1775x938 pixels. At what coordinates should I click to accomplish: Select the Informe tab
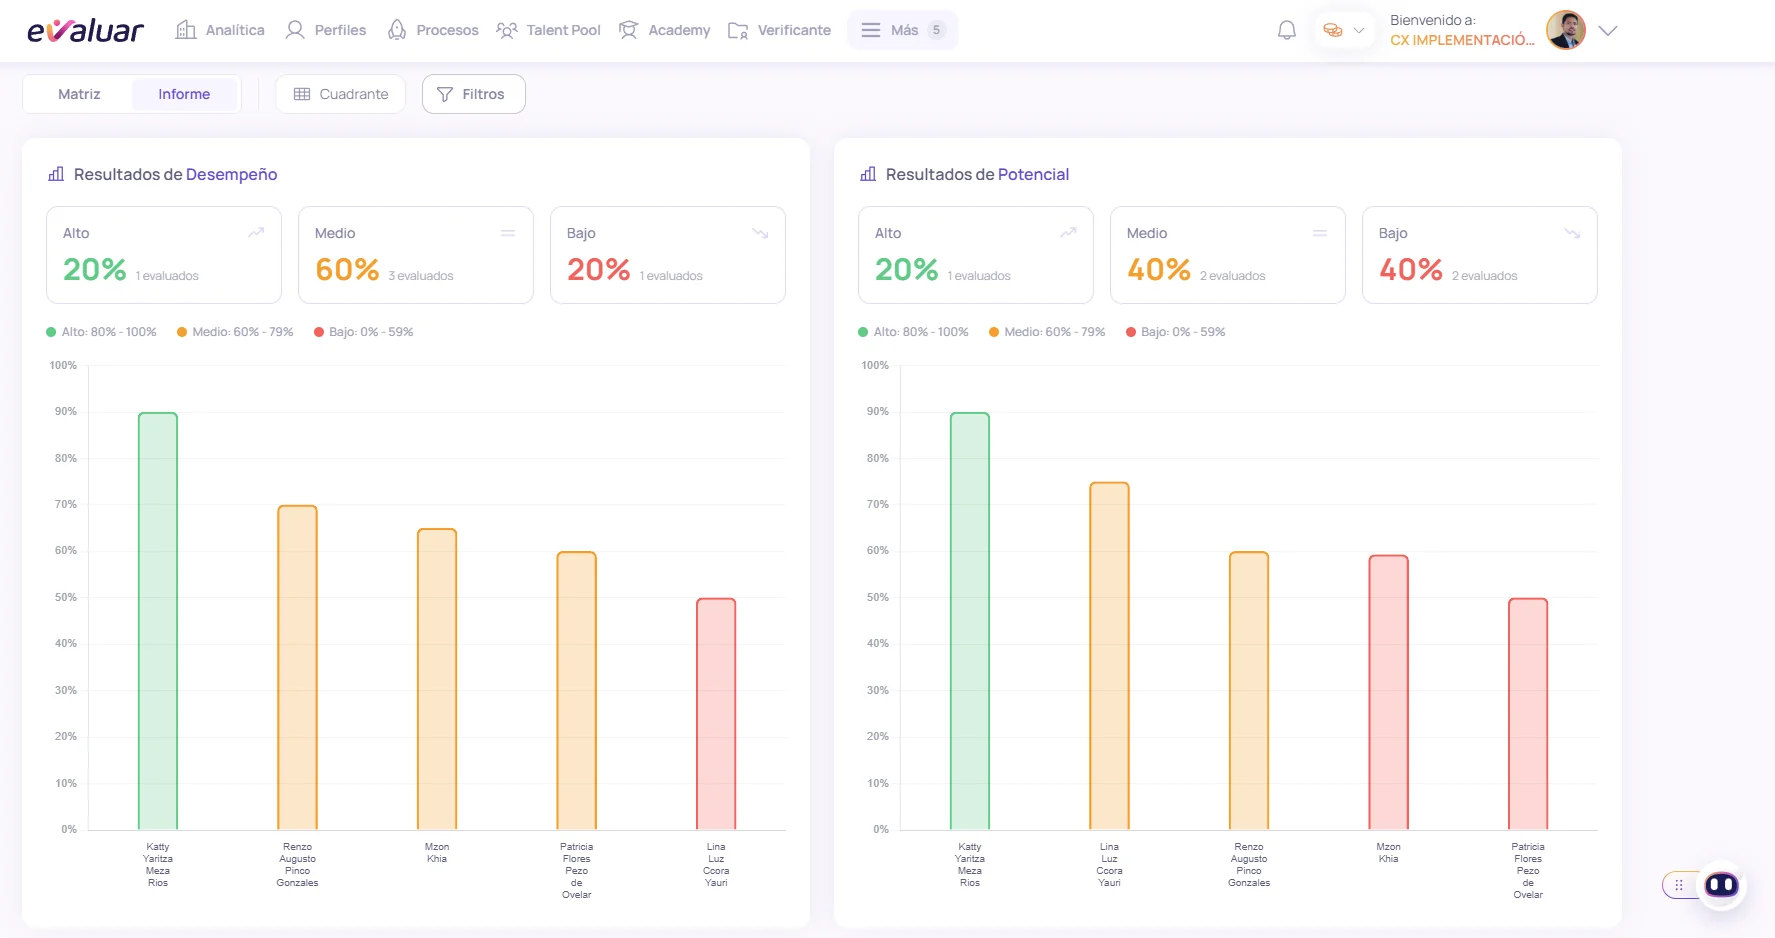click(184, 94)
